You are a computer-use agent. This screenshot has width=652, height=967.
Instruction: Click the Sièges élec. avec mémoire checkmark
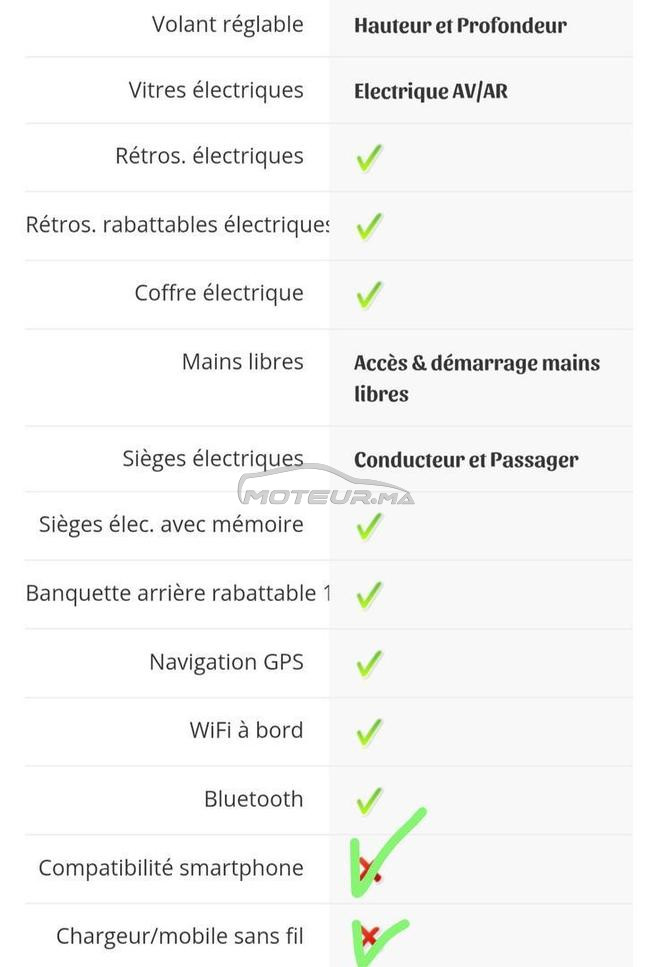(x=369, y=527)
